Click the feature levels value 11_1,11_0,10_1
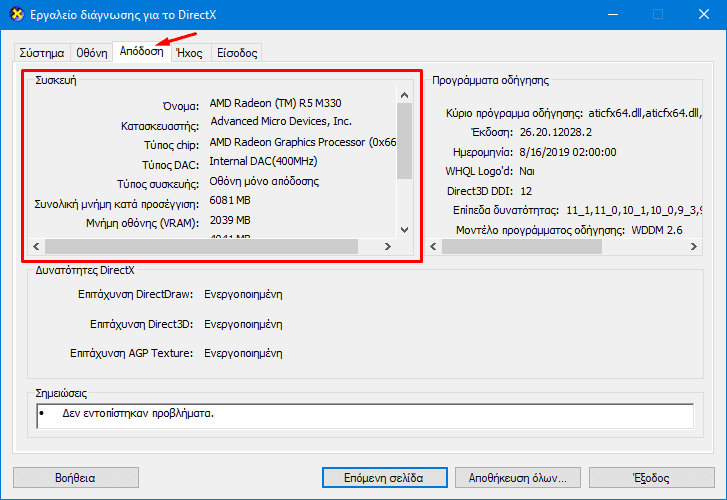 [x=633, y=211]
